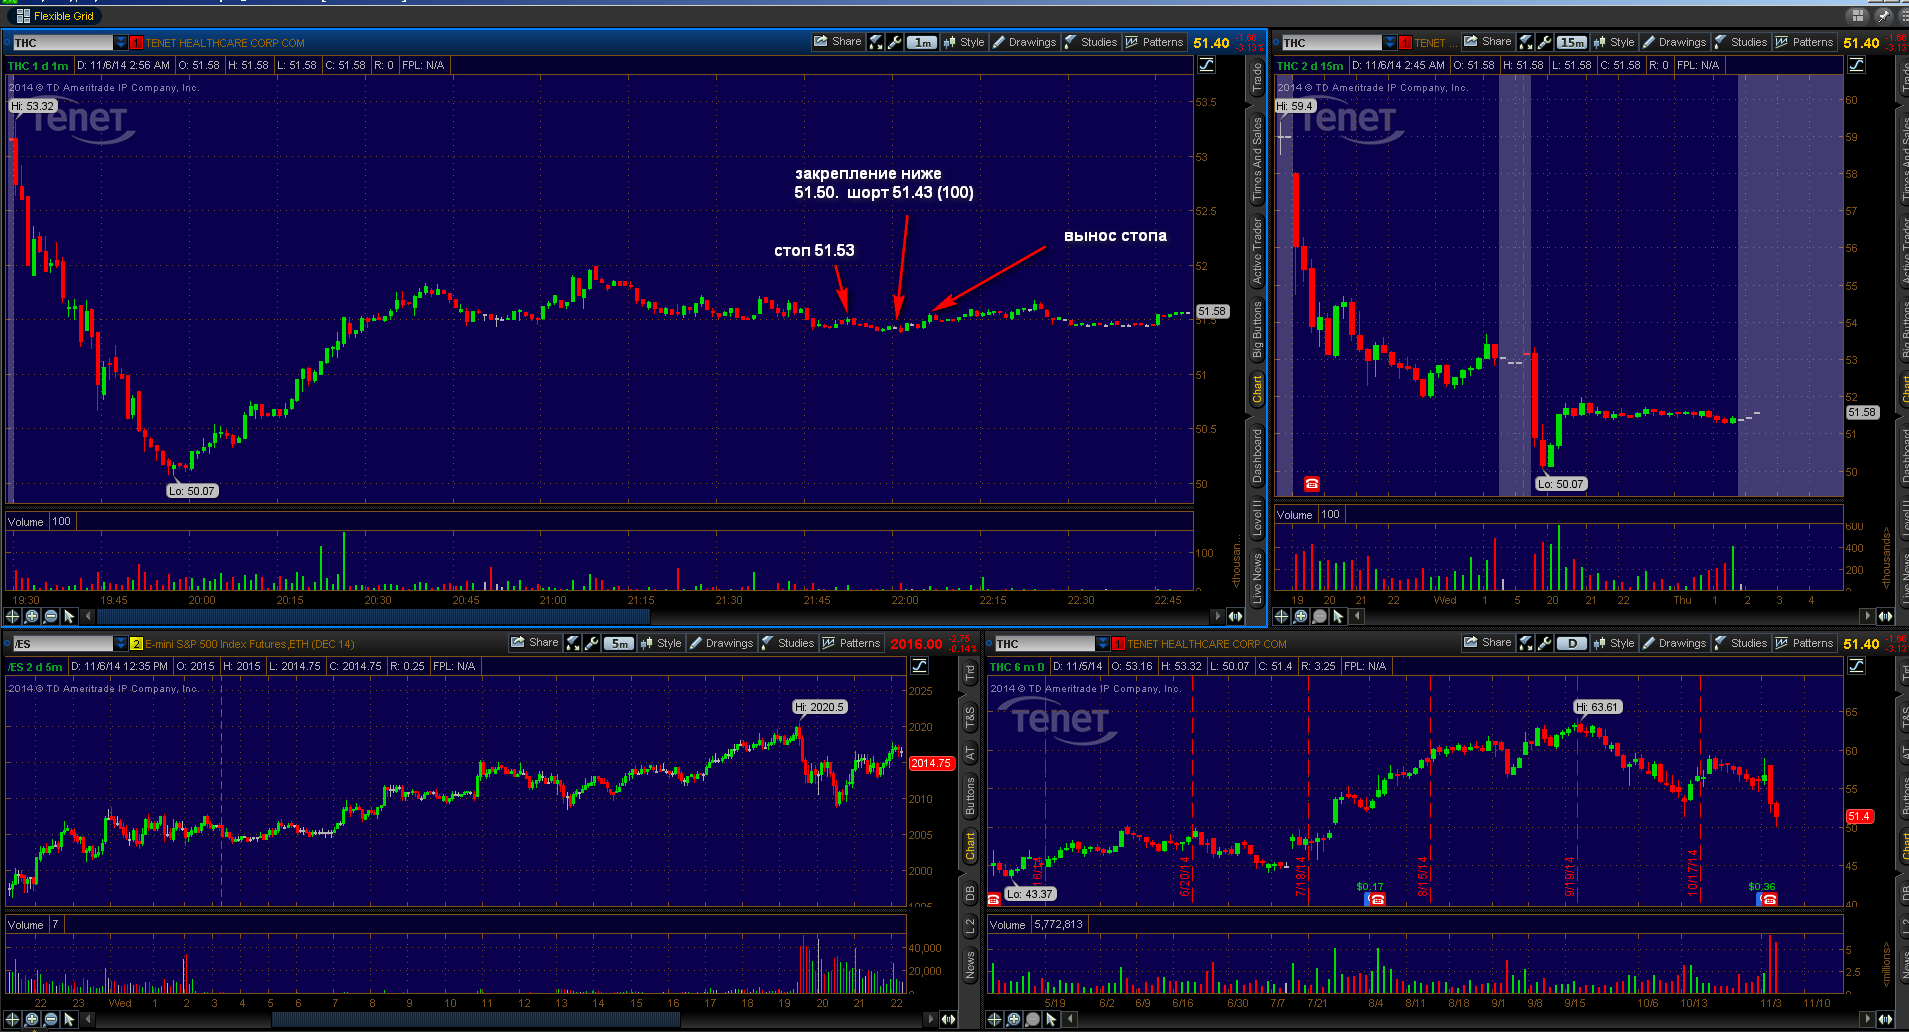Toggle the Trade side panel of THC 1m chart
1909x1032 pixels.
click(1257, 78)
